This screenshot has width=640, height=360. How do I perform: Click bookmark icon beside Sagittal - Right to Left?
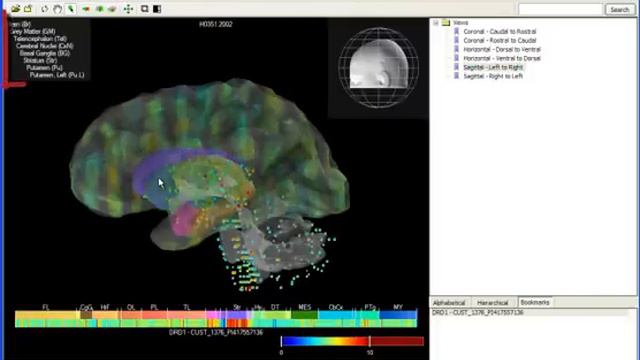pyautogui.click(x=457, y=76)
